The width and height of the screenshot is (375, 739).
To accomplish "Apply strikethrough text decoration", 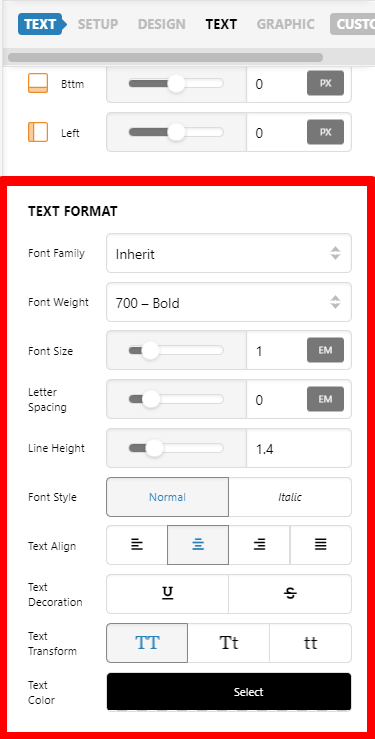I will pyautogui.click(x=290, y=594).
